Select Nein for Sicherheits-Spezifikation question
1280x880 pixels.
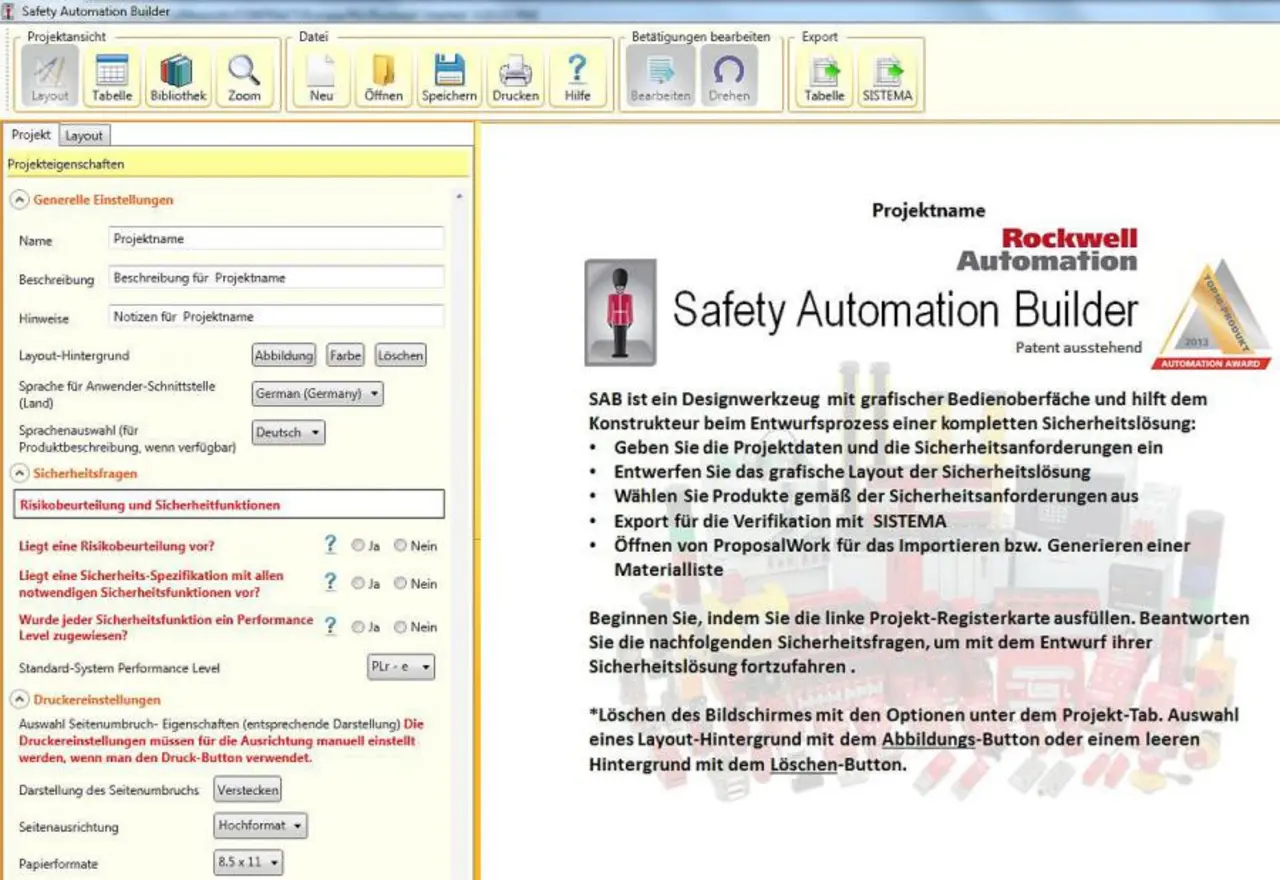[400, 583]
